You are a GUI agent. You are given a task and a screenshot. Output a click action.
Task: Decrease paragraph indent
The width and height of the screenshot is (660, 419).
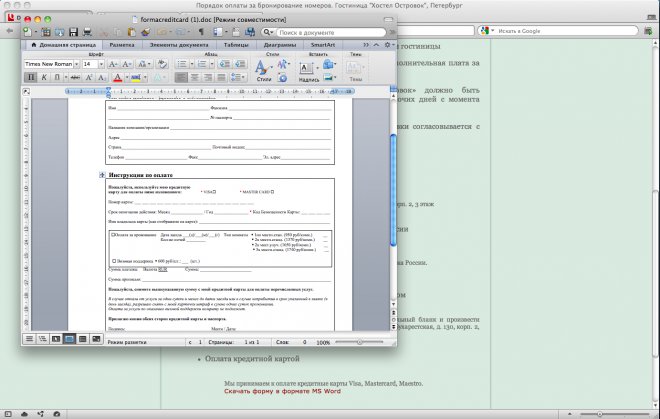click(x=225, y=64)
